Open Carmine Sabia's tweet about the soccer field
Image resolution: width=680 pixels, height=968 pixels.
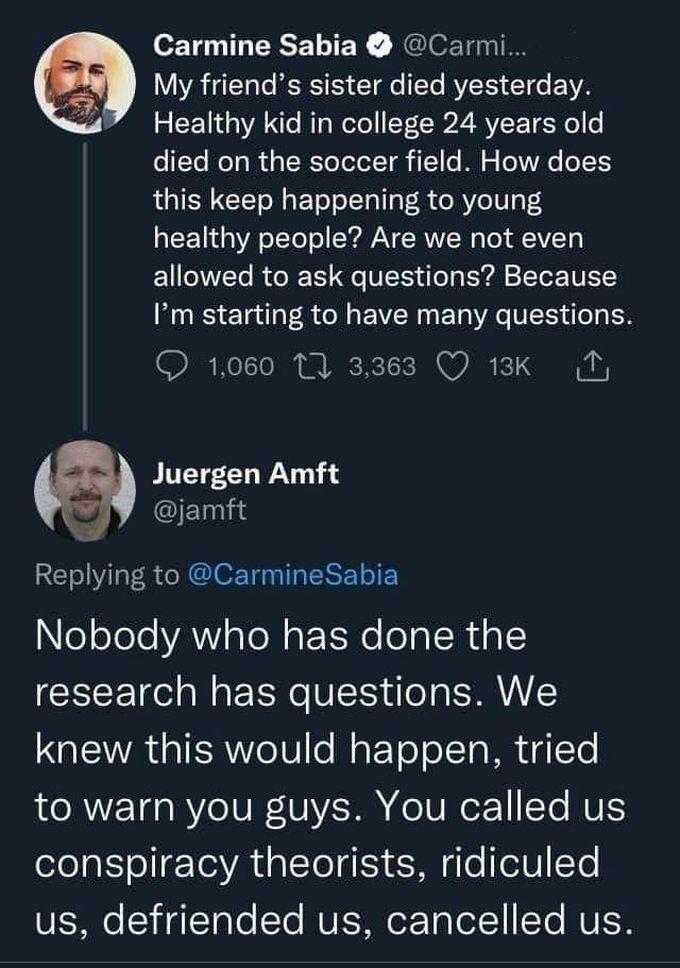(x=390, y=200)
